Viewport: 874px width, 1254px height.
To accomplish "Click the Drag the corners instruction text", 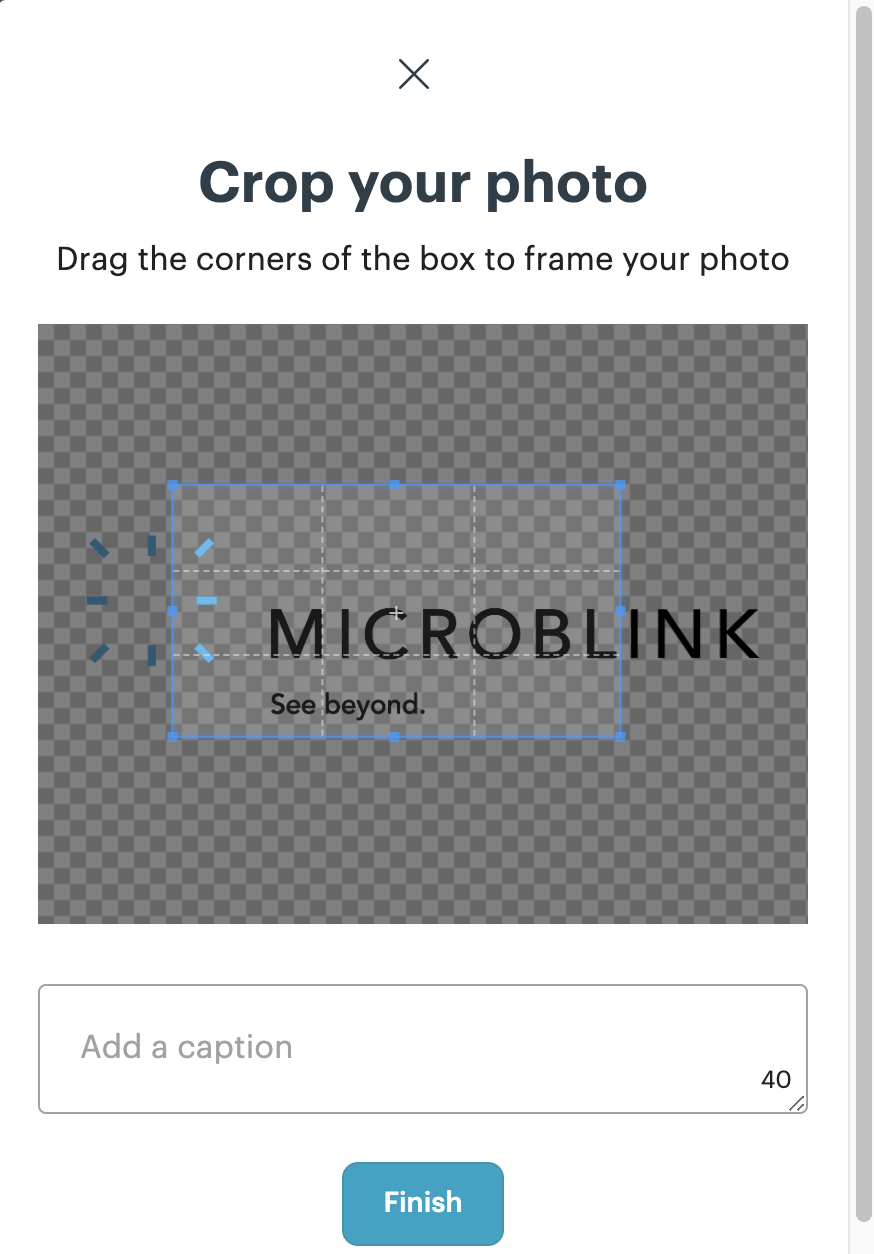I will pyautogui.click(x=423, y=259).
